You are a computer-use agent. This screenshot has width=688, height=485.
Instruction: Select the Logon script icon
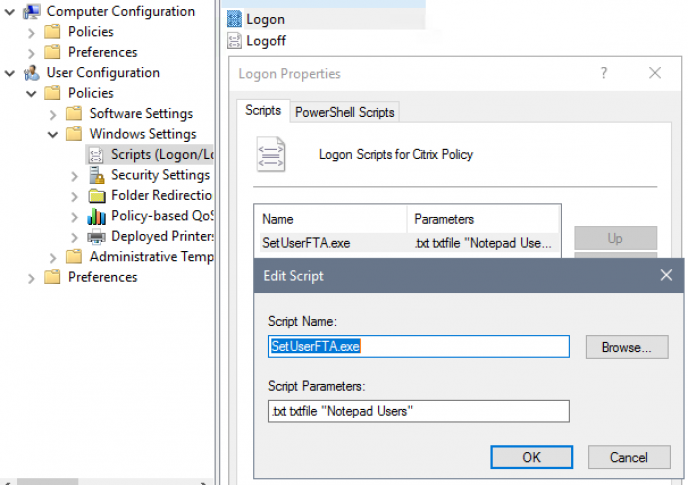pyautogui.click(x=234, y=19)
